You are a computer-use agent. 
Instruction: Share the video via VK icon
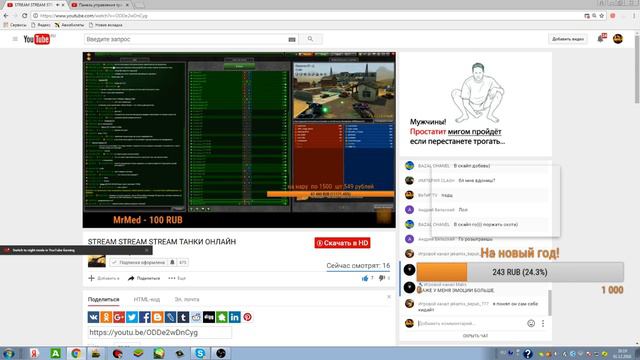tap(93, 317)
